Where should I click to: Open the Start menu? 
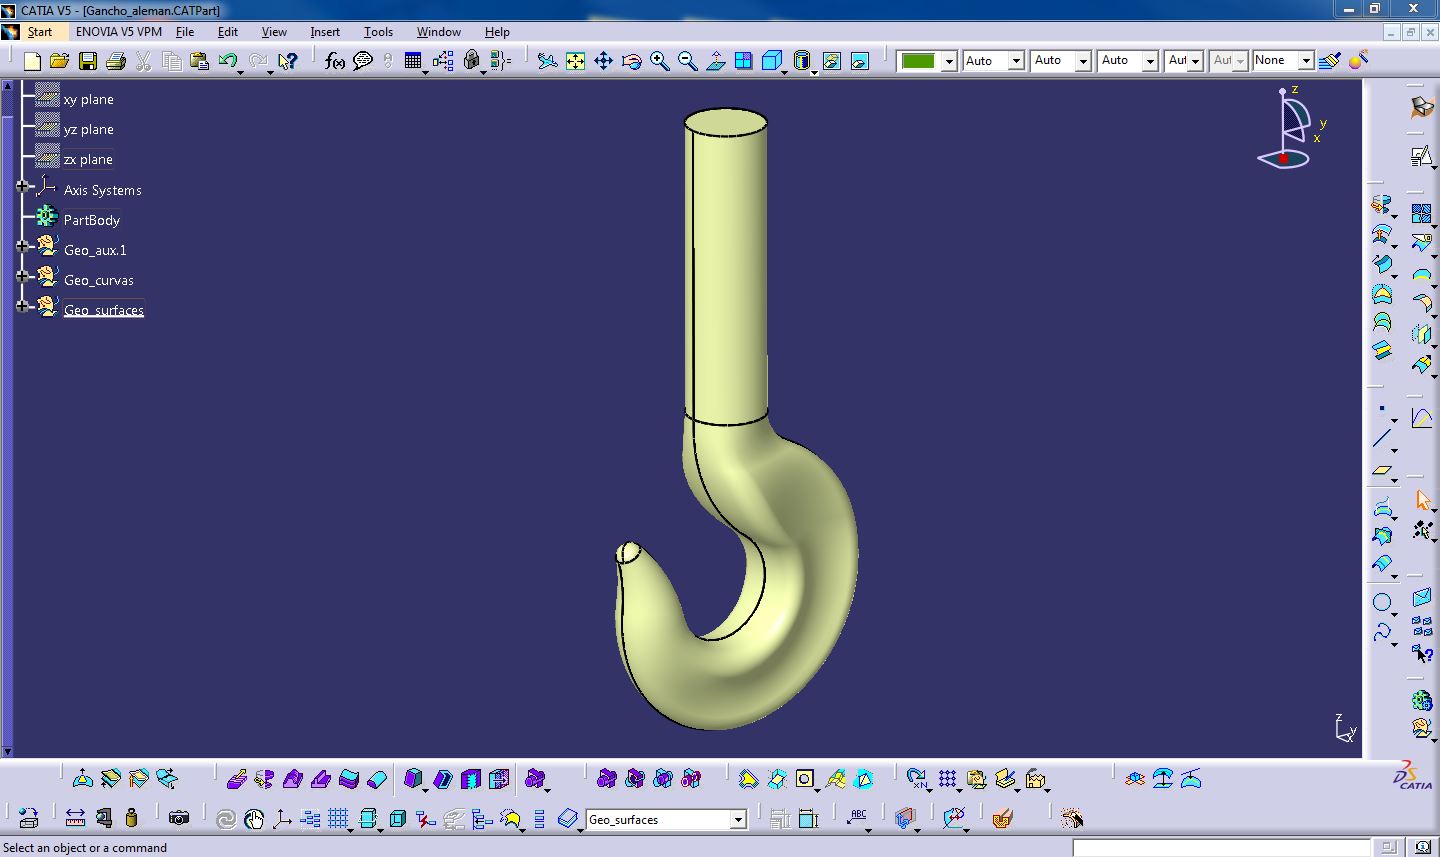point(40,32)
